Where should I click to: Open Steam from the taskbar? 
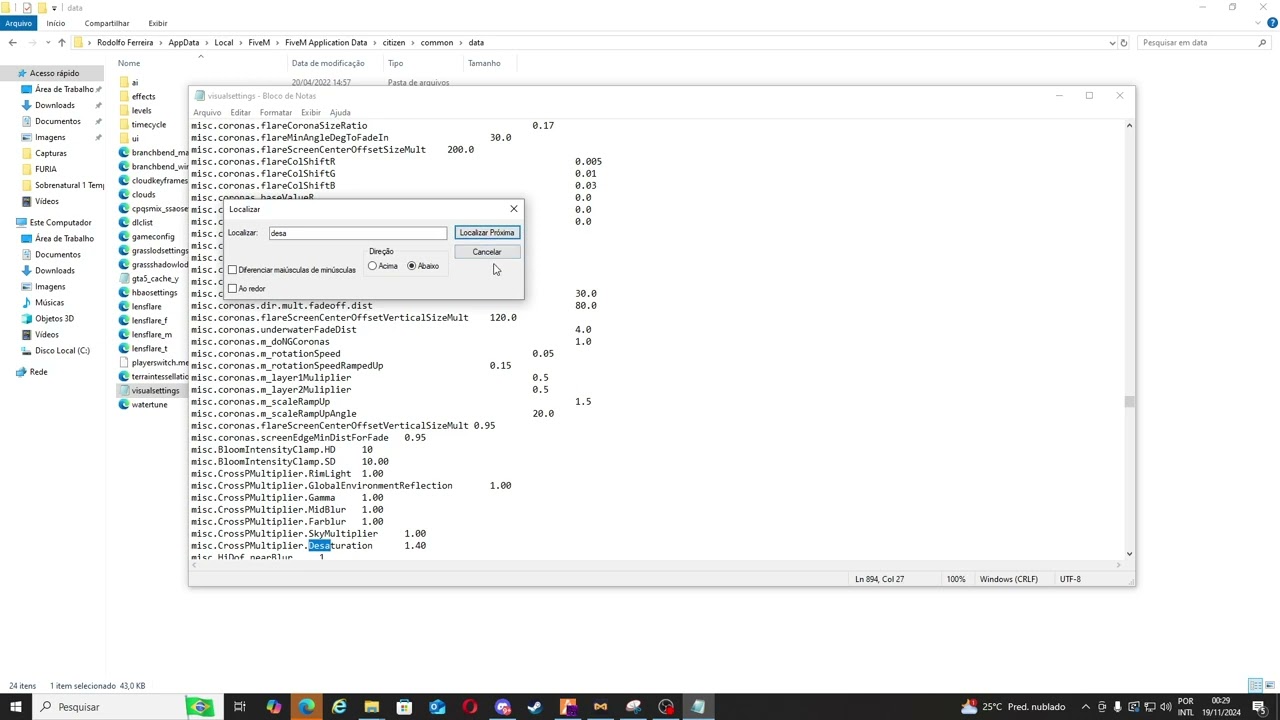click(535, 707)
